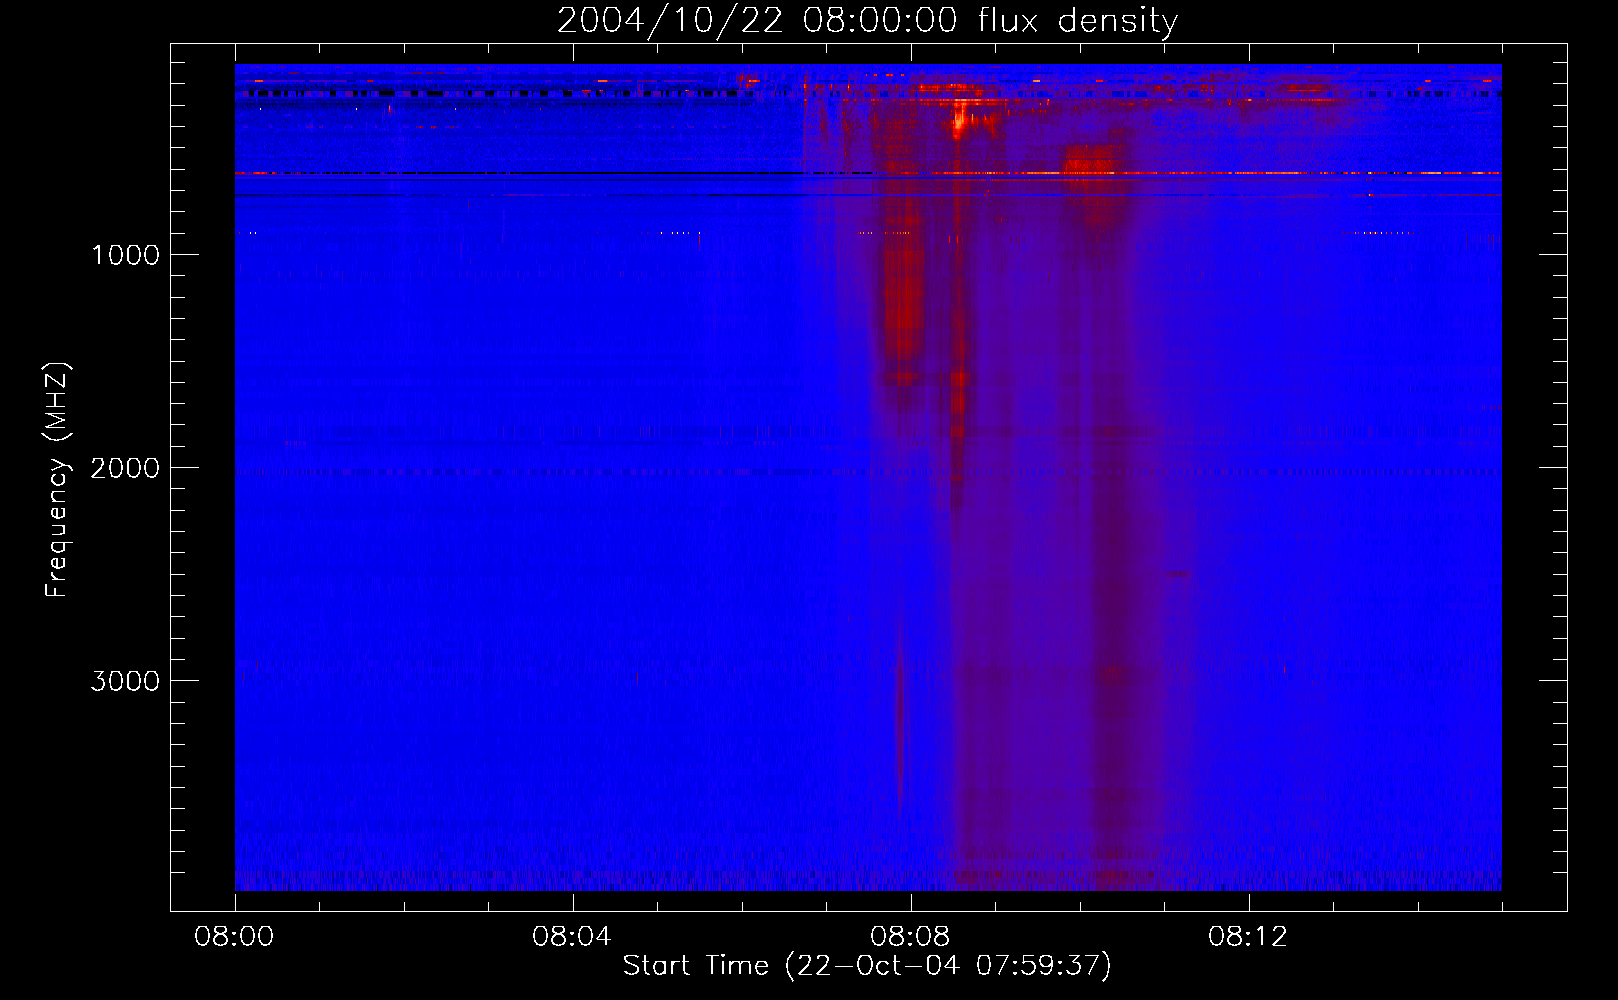Click the 'Frequency (MHZ)' y-axis label
The height and width of the screenshot is (1000, 1618).
point(57,481)
